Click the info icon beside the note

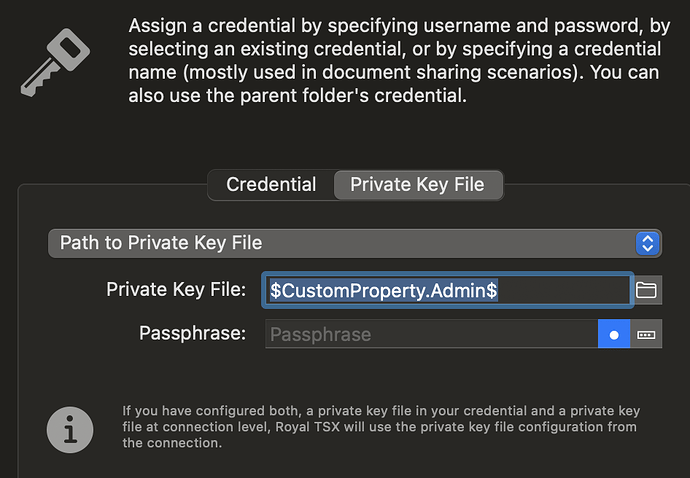coord(70,427)
